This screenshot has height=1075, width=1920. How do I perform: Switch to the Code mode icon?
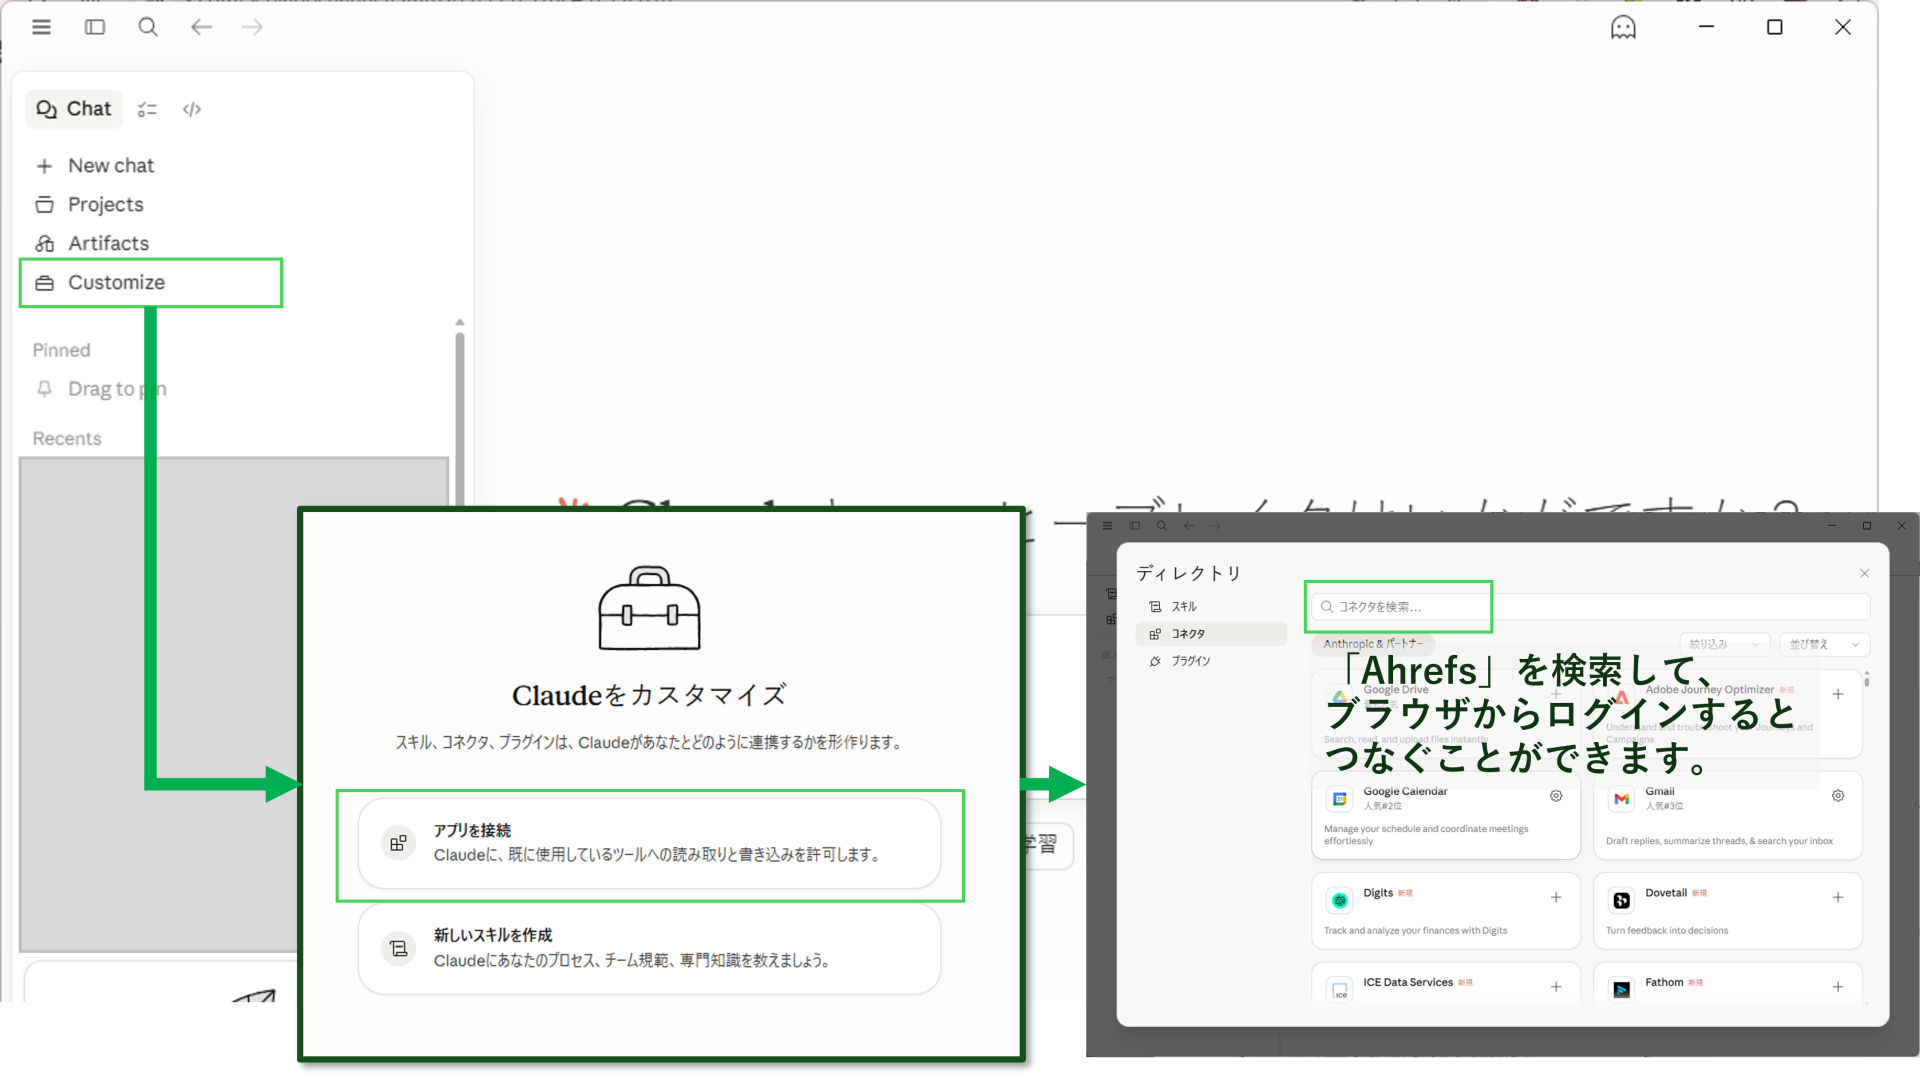coord(192,109)
